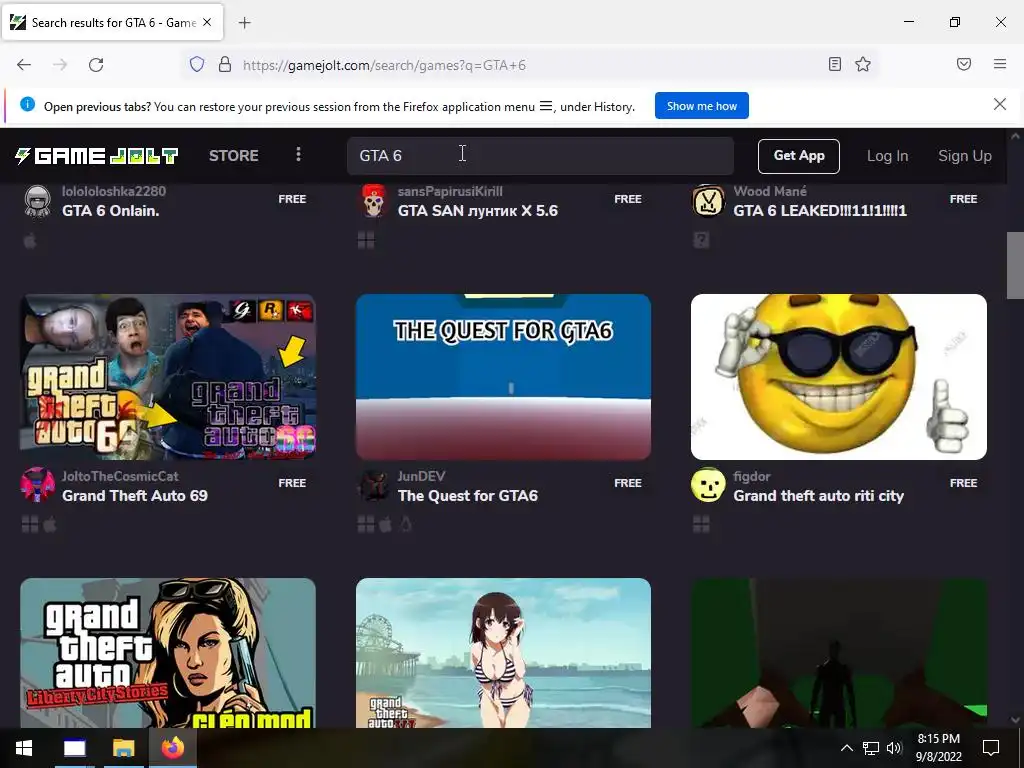Open the smiley emoji game thumbnail
Viewport: 1024px width, 768px height.
839,377
